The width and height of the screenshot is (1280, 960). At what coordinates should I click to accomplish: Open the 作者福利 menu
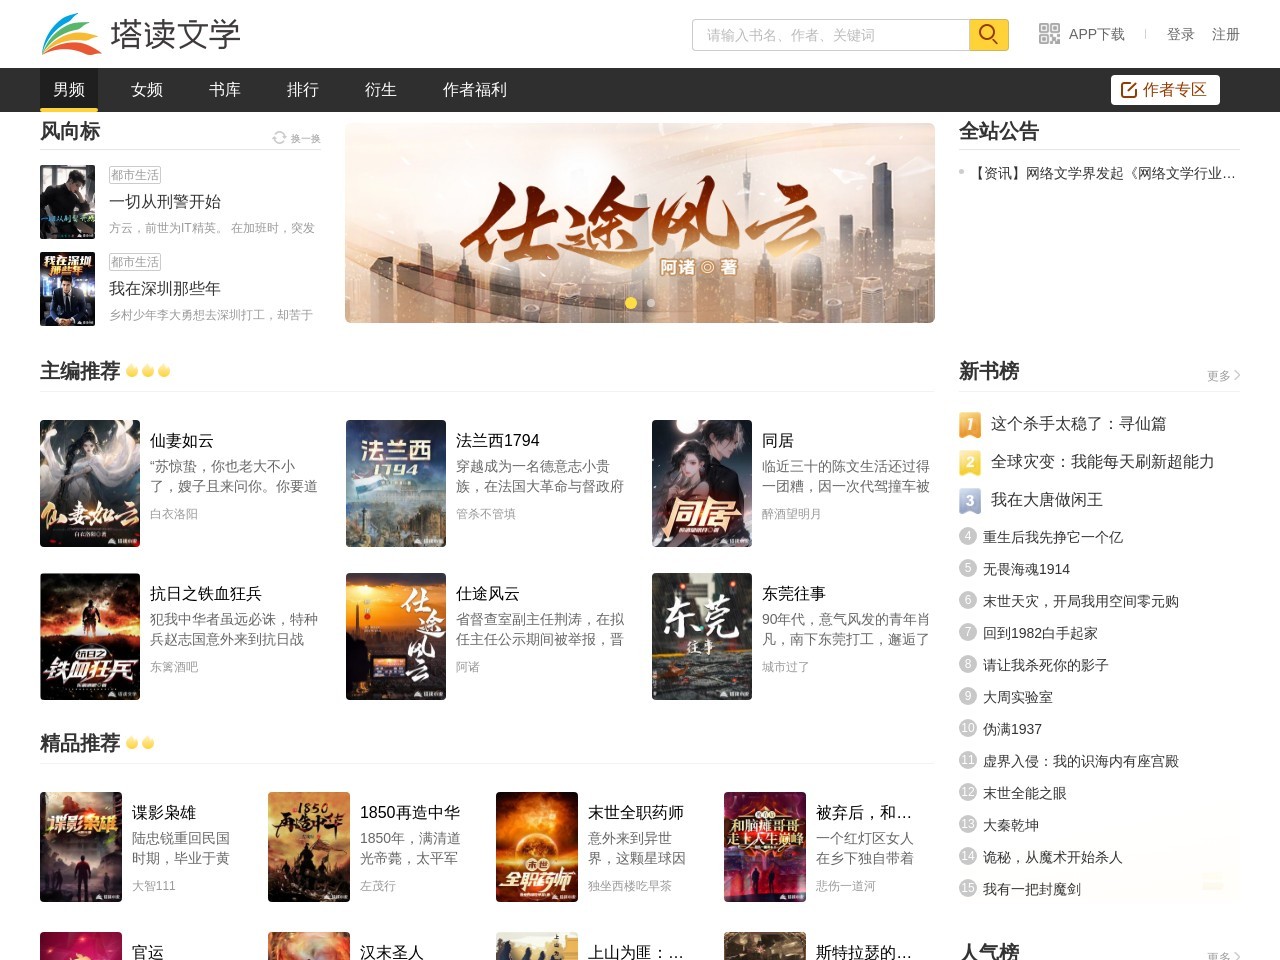click(474, 90)
